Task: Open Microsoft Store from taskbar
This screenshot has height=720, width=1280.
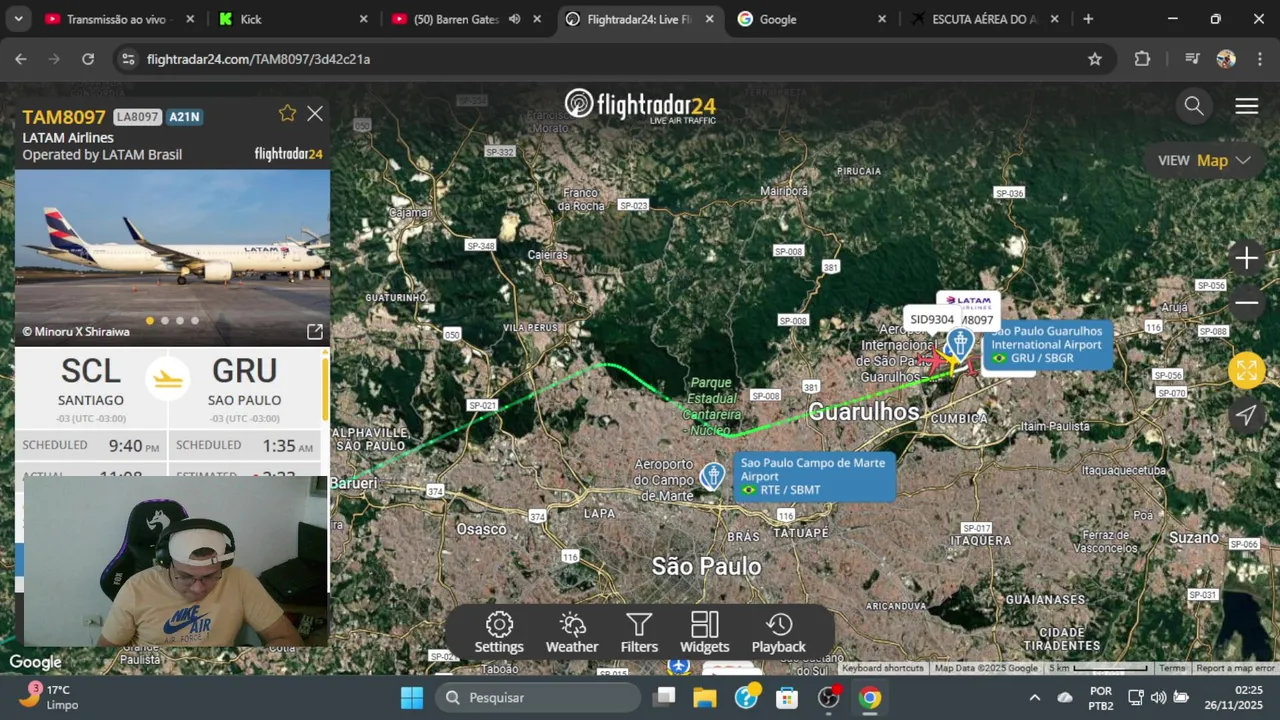Action: 787,697
